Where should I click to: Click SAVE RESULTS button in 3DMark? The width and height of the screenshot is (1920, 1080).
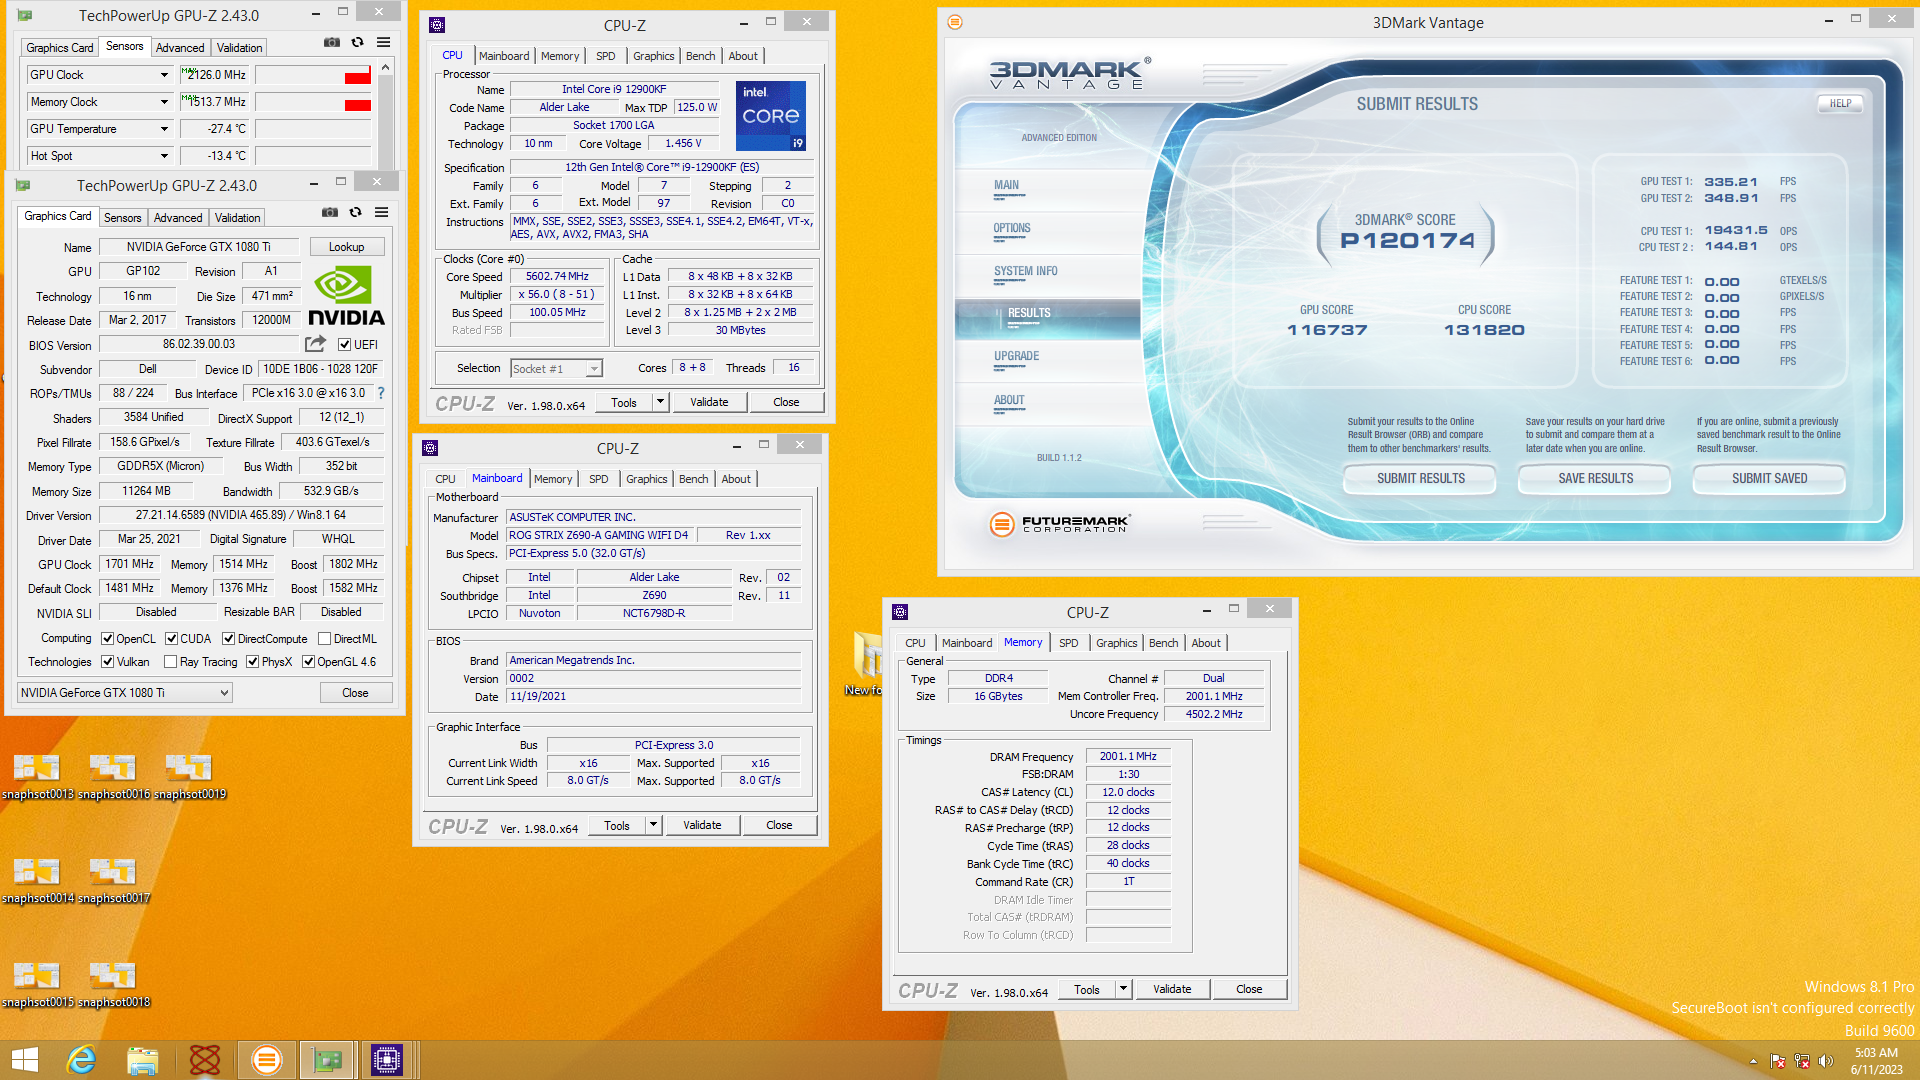click(x=1595, y=479)
